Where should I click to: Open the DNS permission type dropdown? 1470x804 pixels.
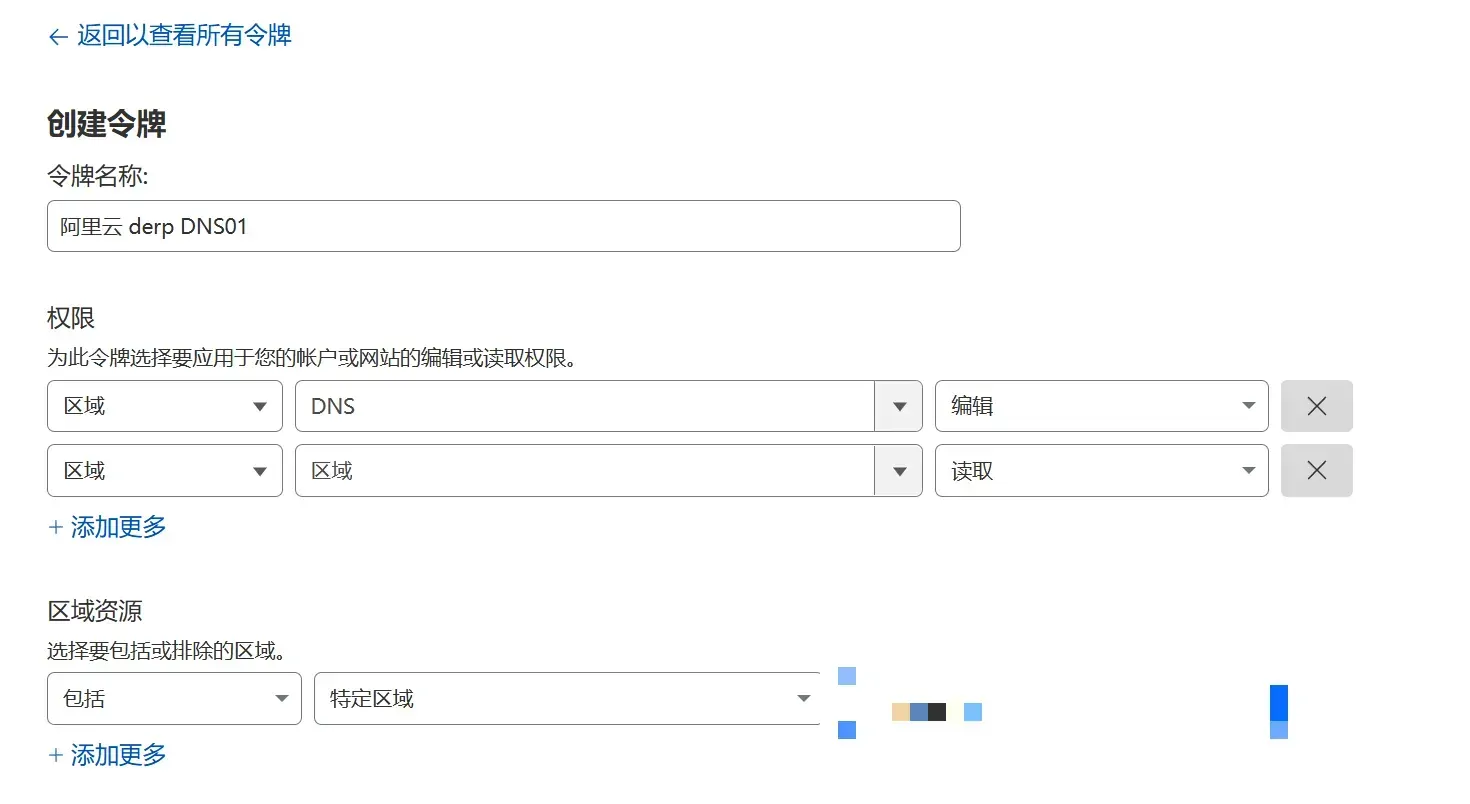click(x=608, y=406)
